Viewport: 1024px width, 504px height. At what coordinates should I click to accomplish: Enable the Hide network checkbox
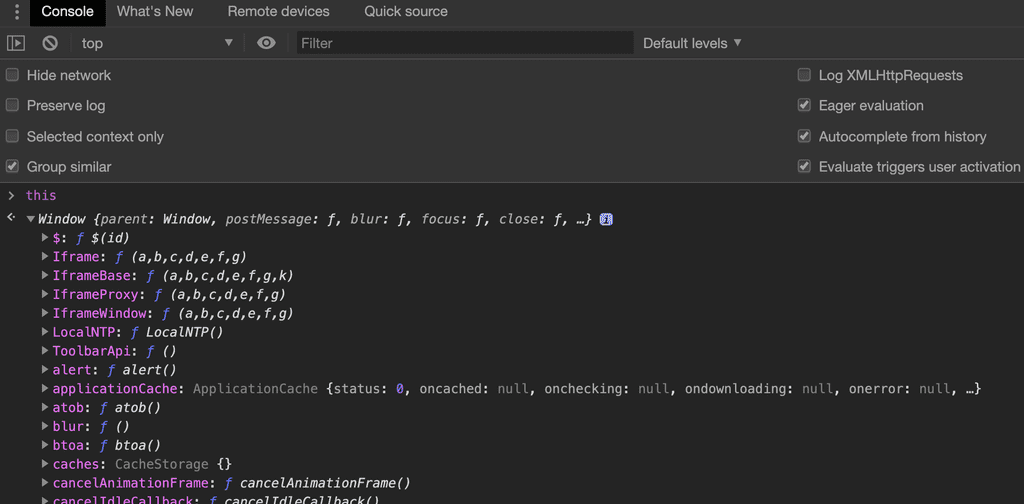[13, 75]
